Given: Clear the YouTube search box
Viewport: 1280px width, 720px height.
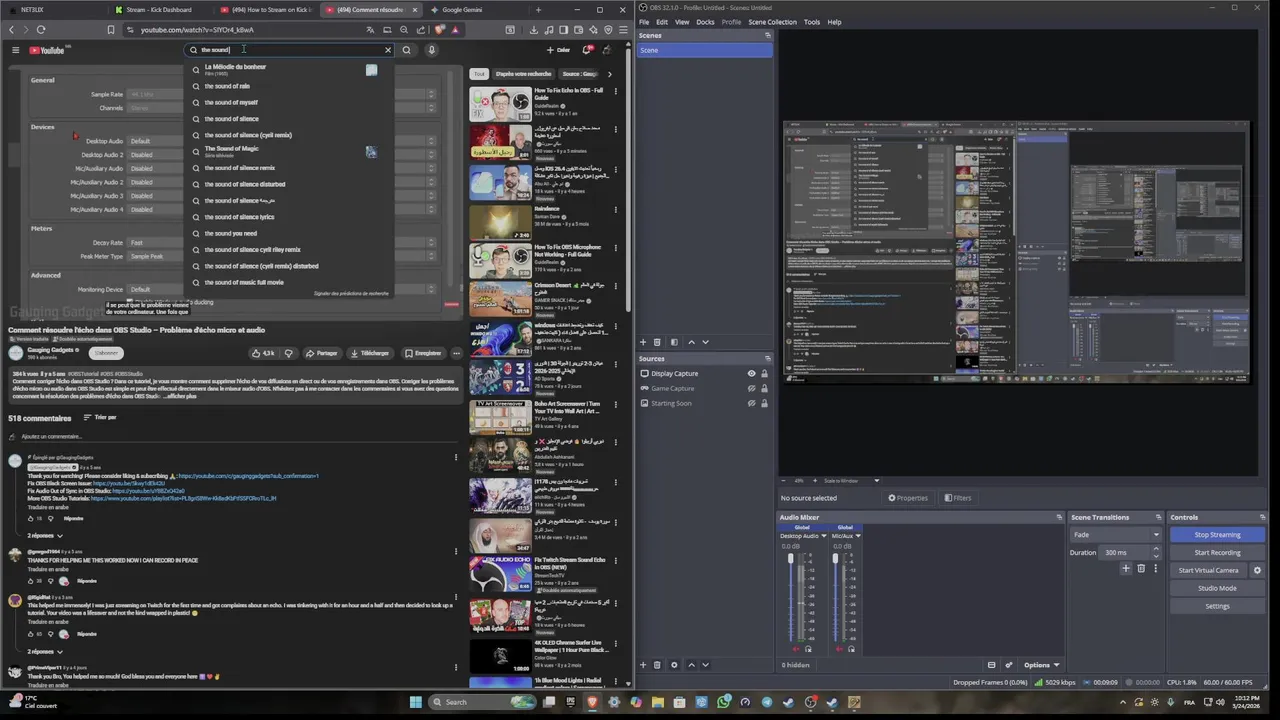Looking at the screenshot, I should pos(388,50).
